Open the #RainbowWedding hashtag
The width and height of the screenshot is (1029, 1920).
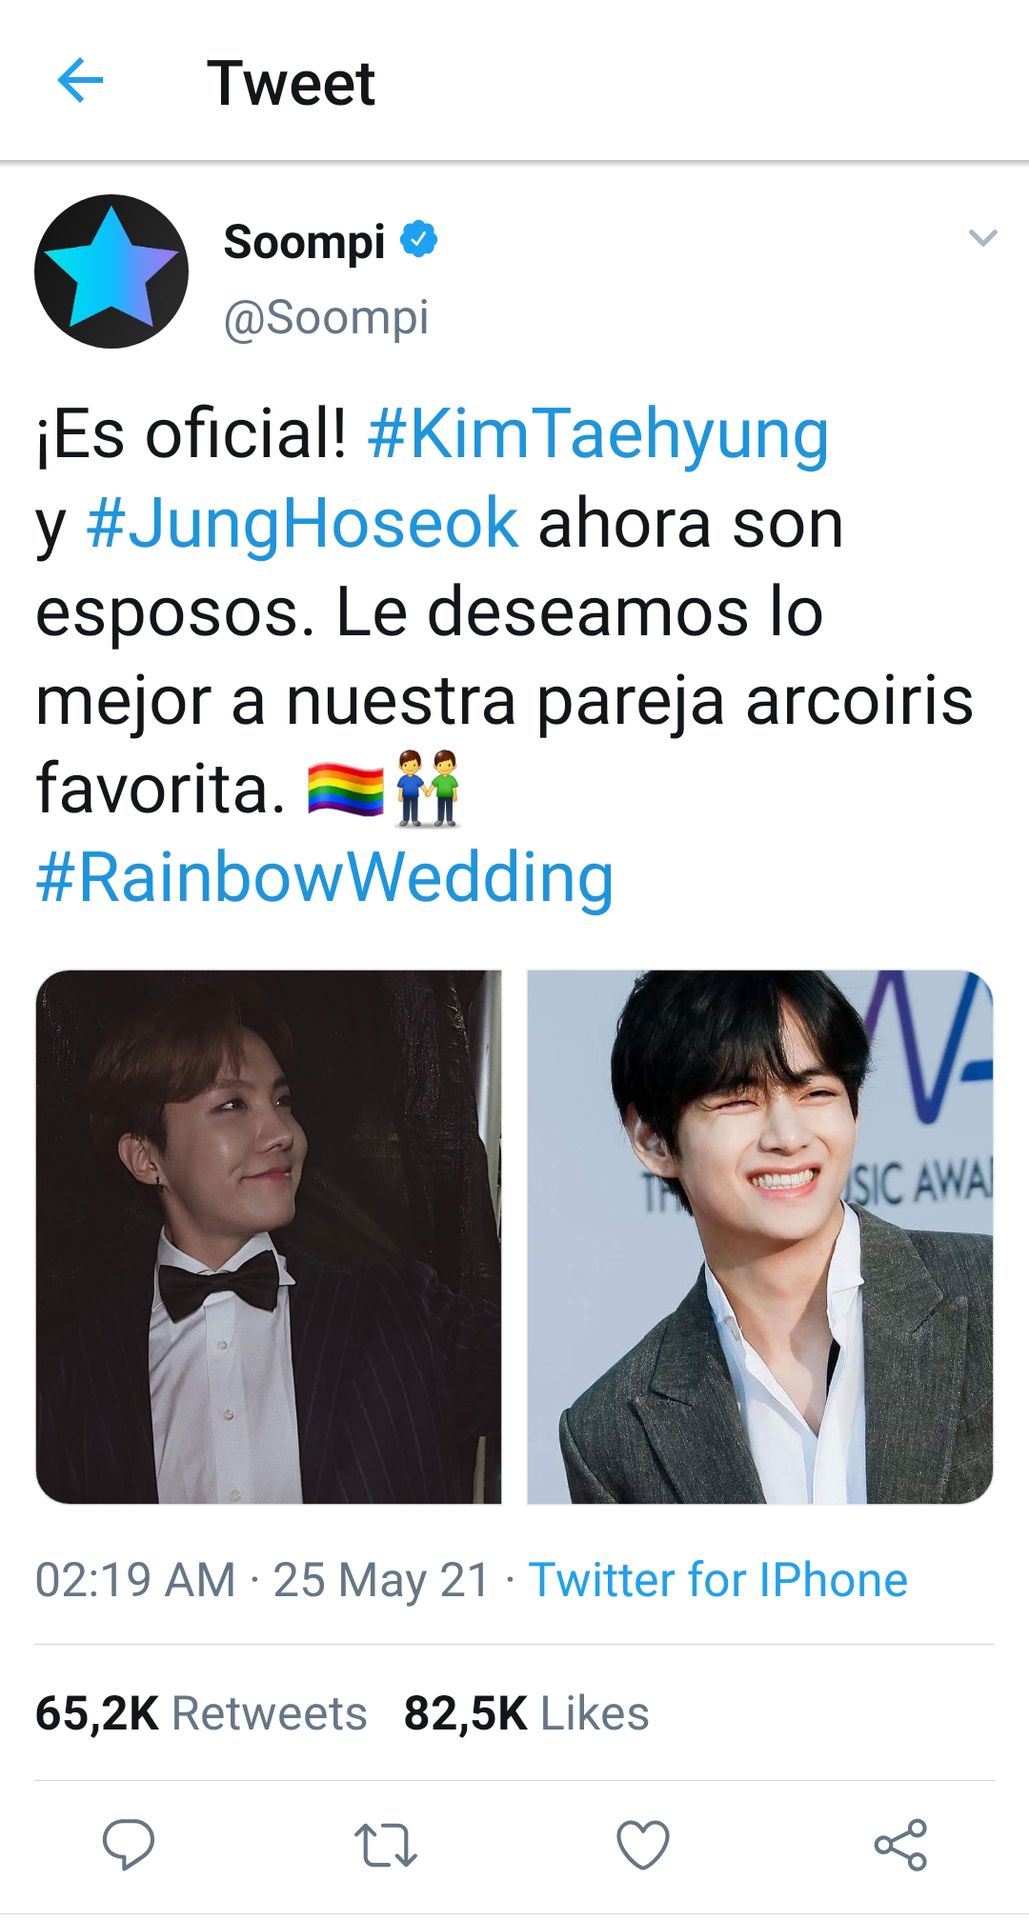(x=325, y=878)
